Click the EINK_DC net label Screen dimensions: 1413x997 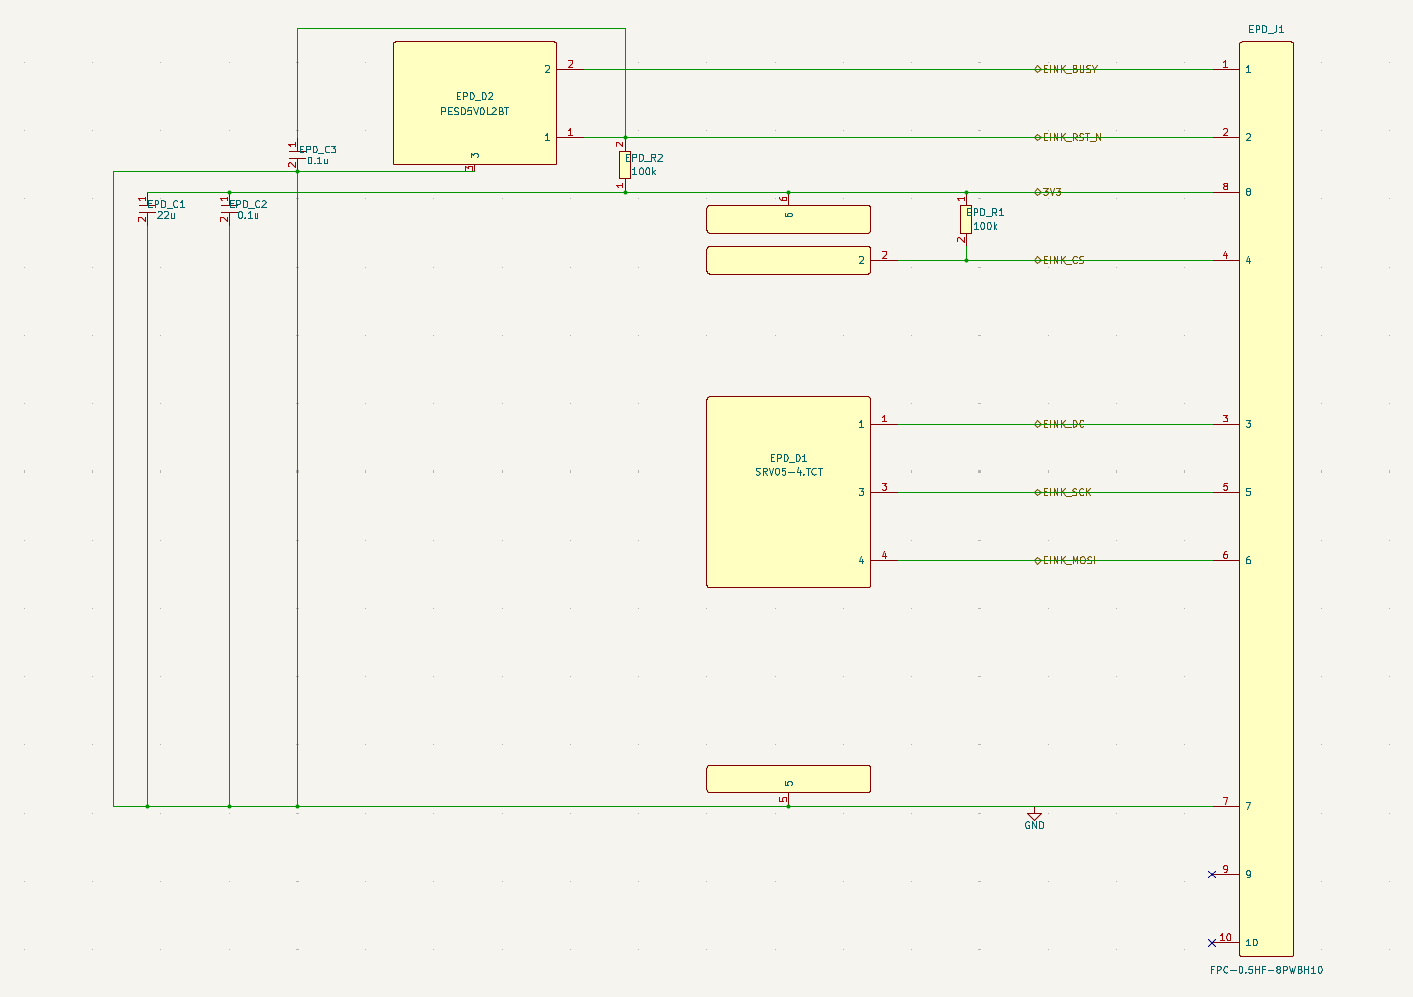click(1060, 424)
